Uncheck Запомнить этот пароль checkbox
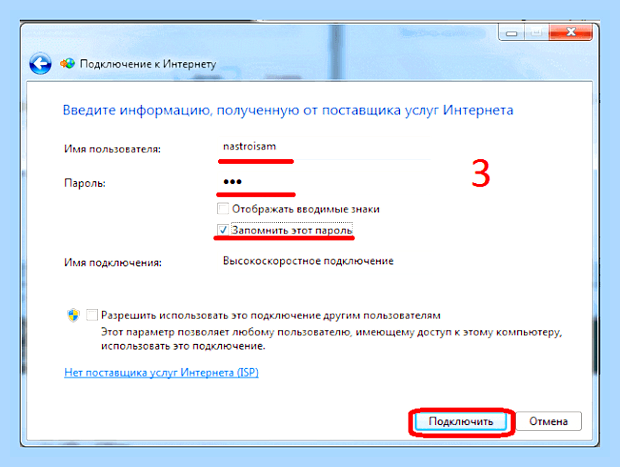 [223, 230]
